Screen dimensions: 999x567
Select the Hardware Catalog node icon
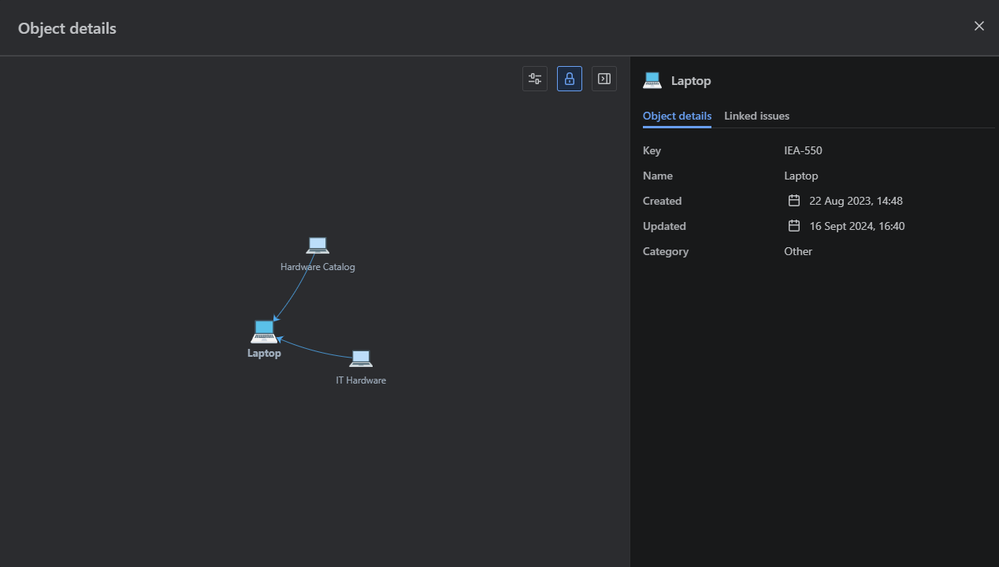click(317, 245)
